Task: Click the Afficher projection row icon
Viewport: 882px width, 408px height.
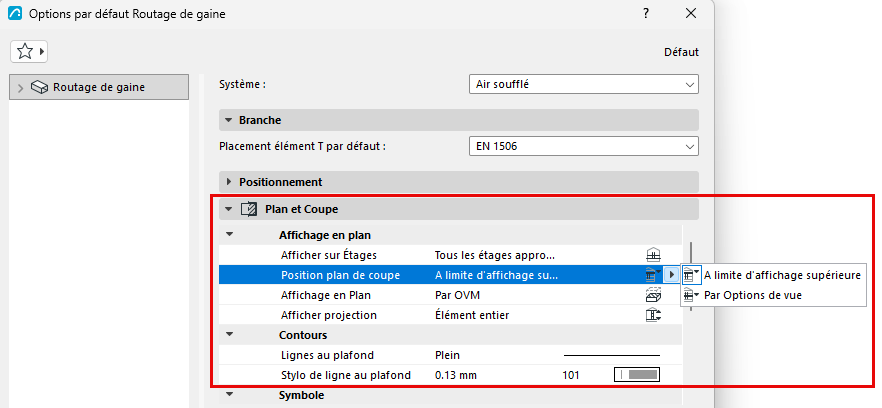Action: click(x=653, y=315)
